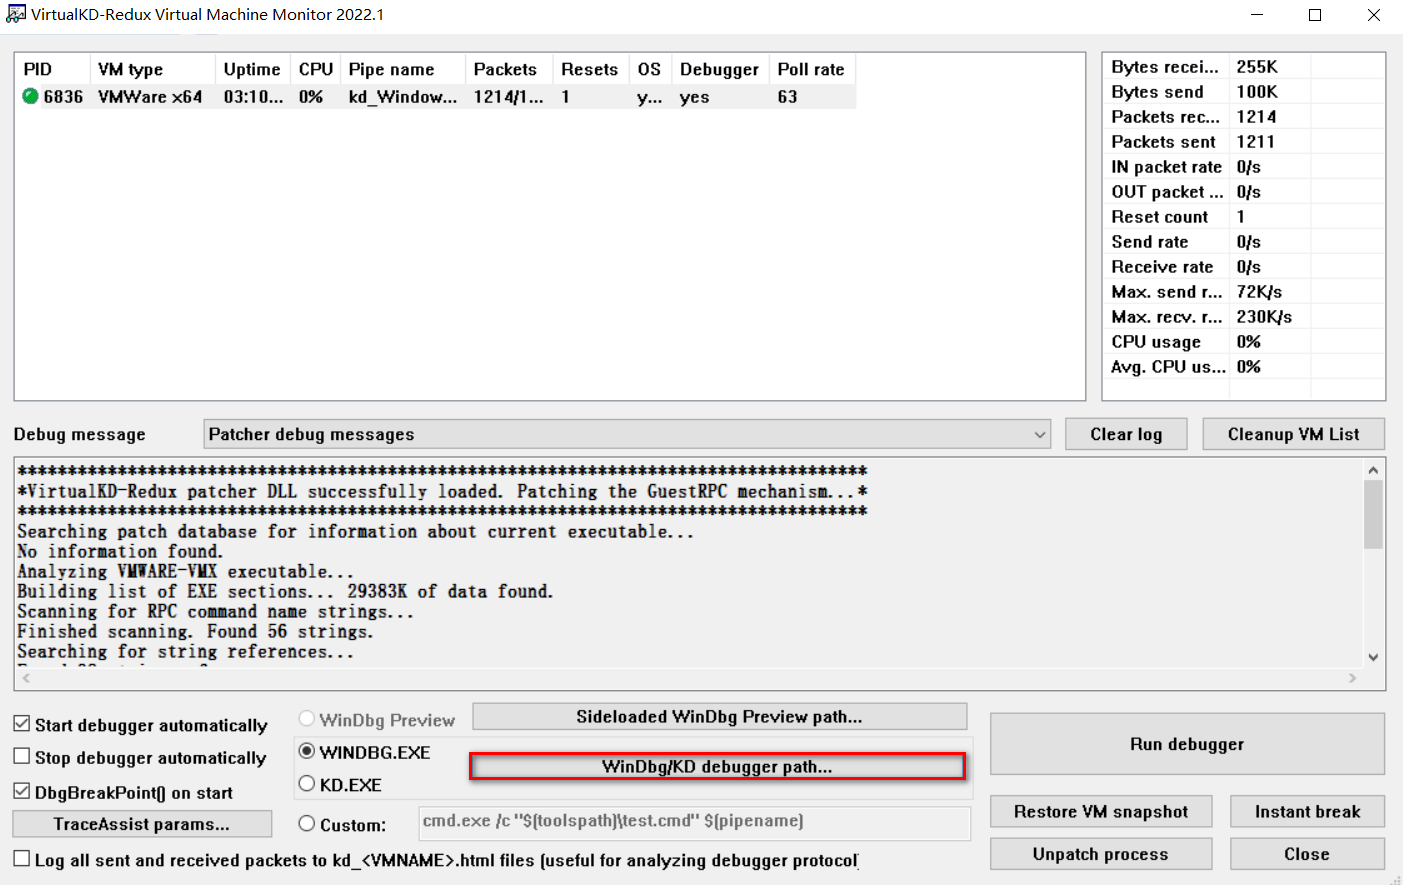
Task: Open Sideloaded WinDbg Preview path dialog
Action: click(x=719, y=716)
